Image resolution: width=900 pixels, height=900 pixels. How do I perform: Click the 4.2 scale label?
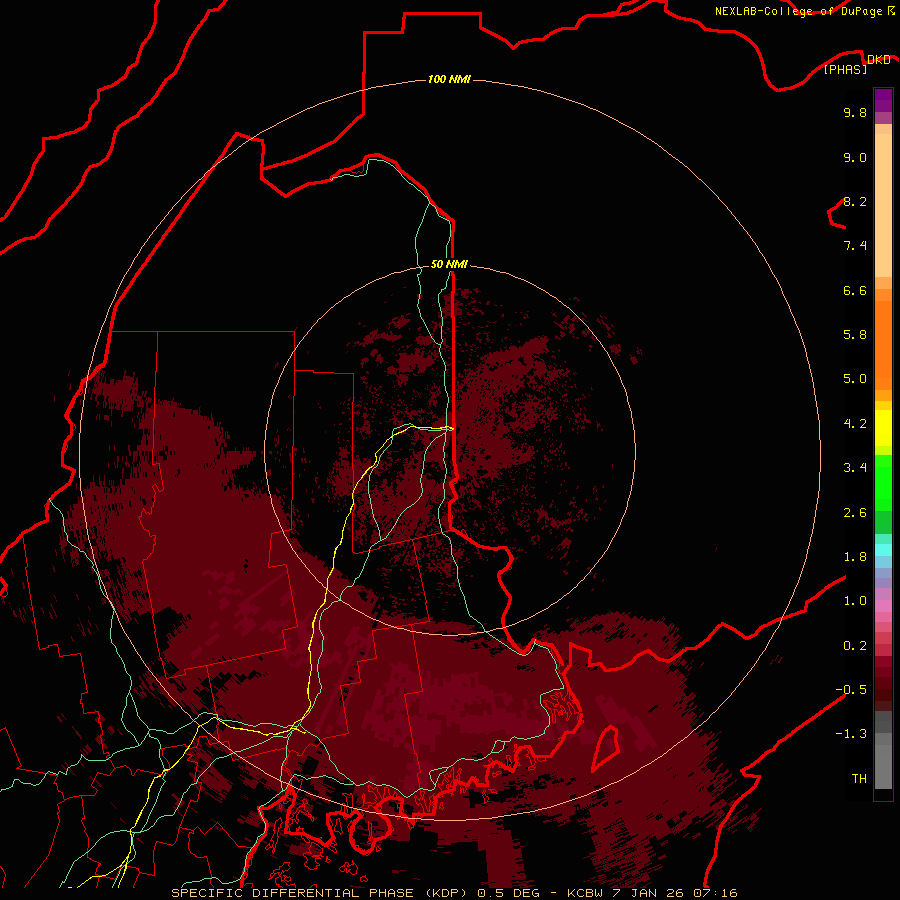tap(855, 424)
